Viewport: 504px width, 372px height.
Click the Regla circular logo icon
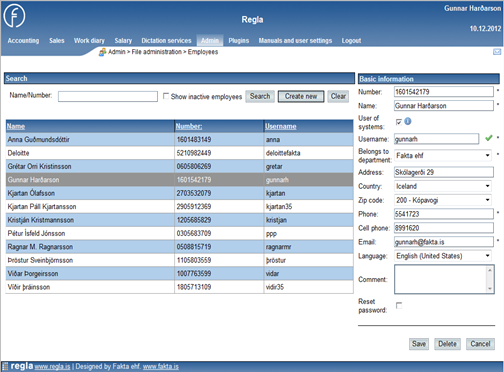point(14,16)
